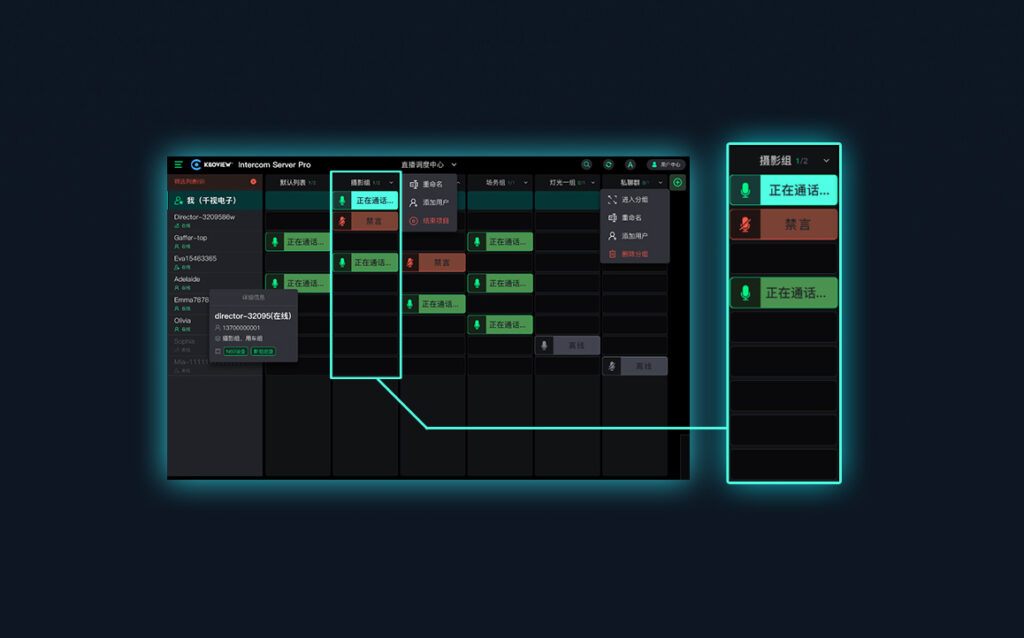Viewport: 1024px width, 638px height.
Task: Click the language 'A' icon in top bar
Action: 630,164
